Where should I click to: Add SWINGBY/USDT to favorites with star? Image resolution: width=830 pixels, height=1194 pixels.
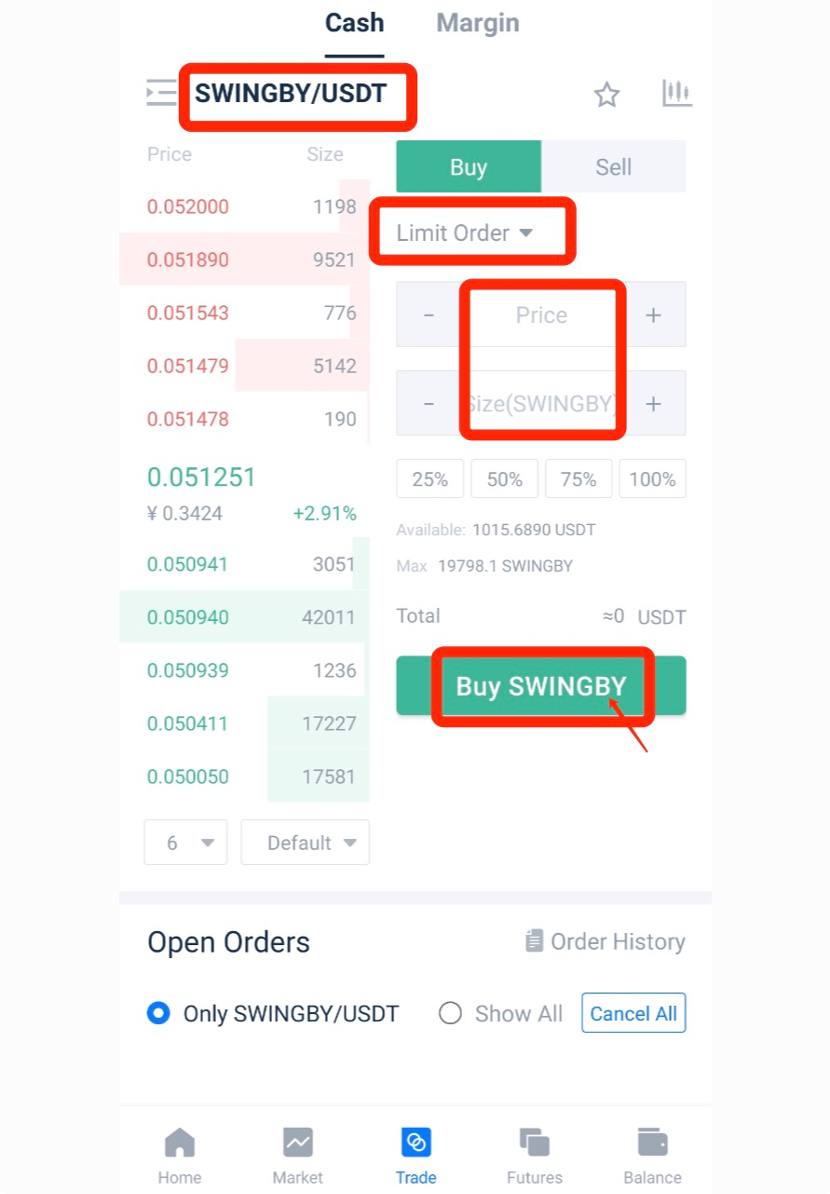tap(607, 95)
